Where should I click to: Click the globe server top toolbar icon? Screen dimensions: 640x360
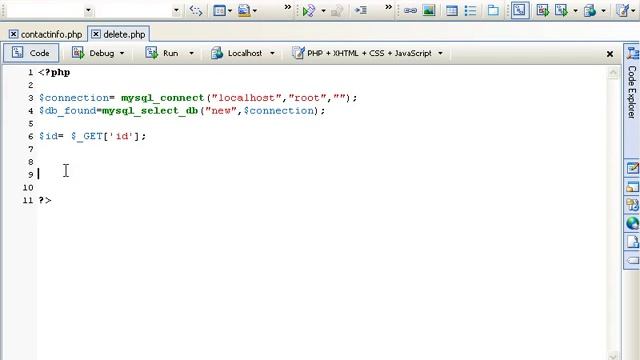click(590, 11)
